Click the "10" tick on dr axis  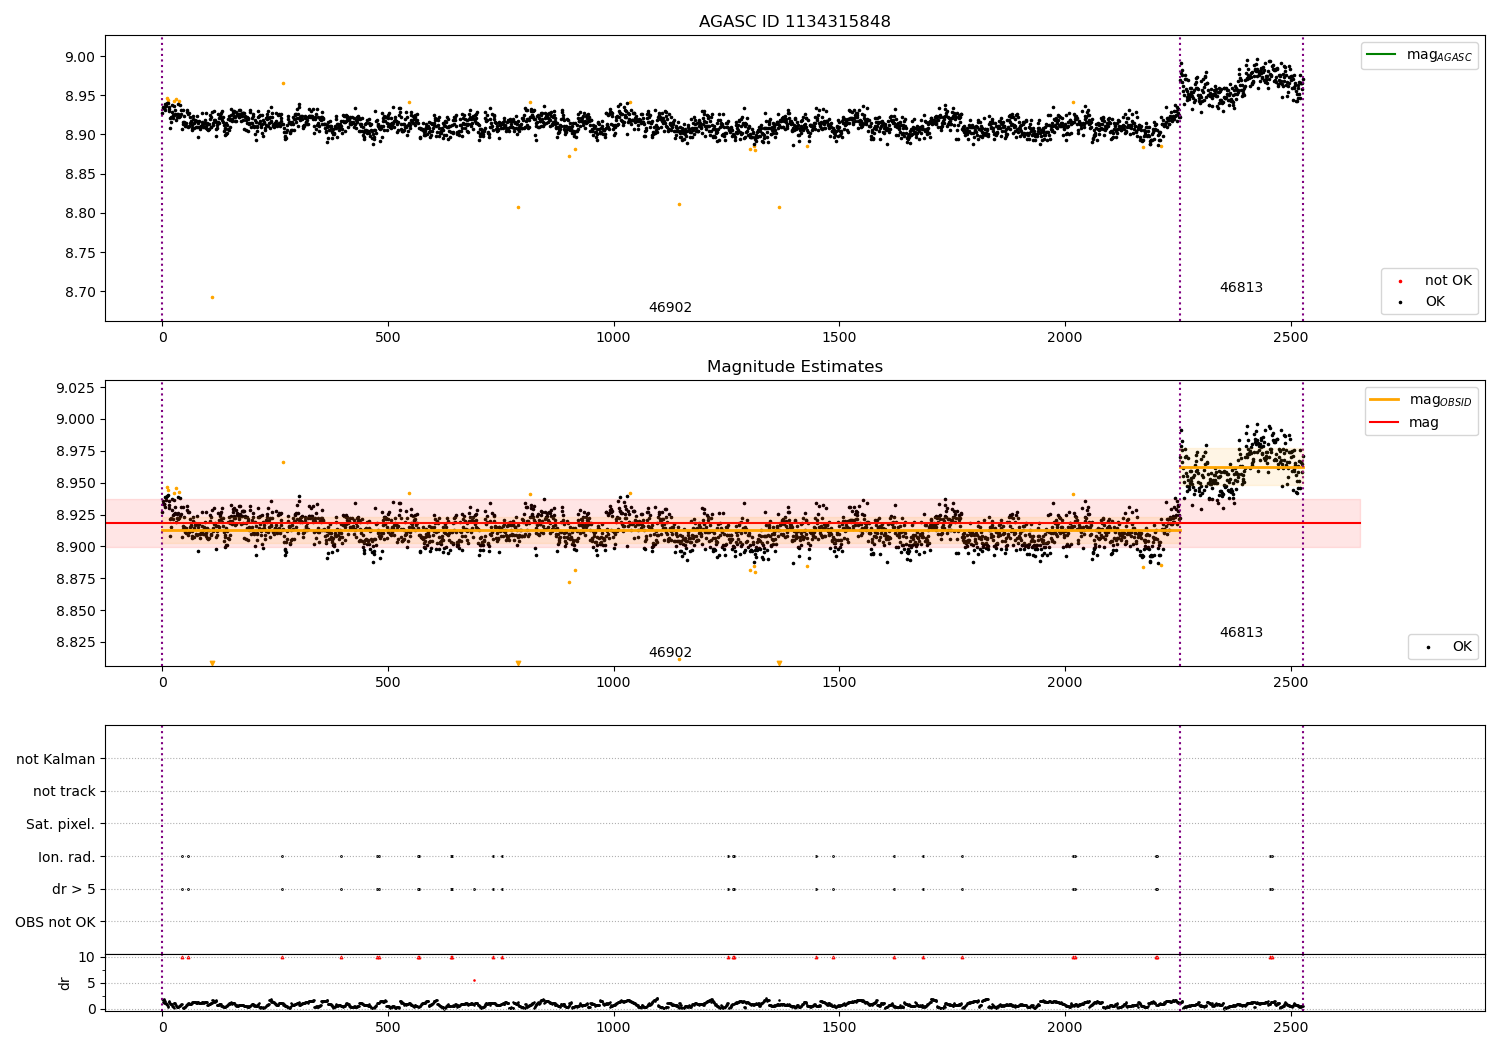click(87, 957)
